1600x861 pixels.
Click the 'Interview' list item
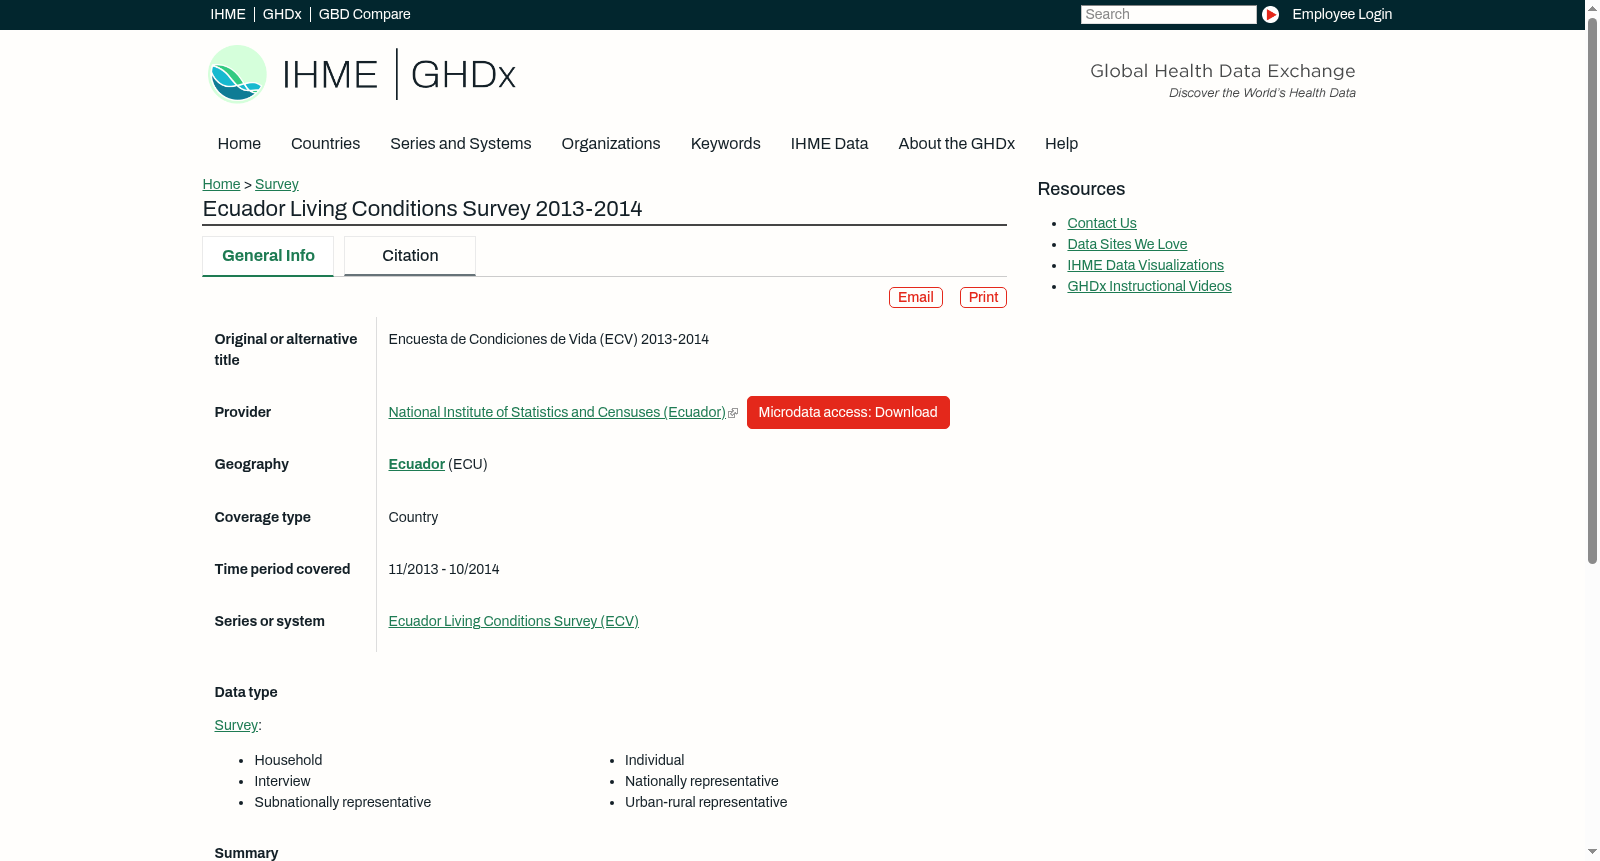[x=282, y=782]
